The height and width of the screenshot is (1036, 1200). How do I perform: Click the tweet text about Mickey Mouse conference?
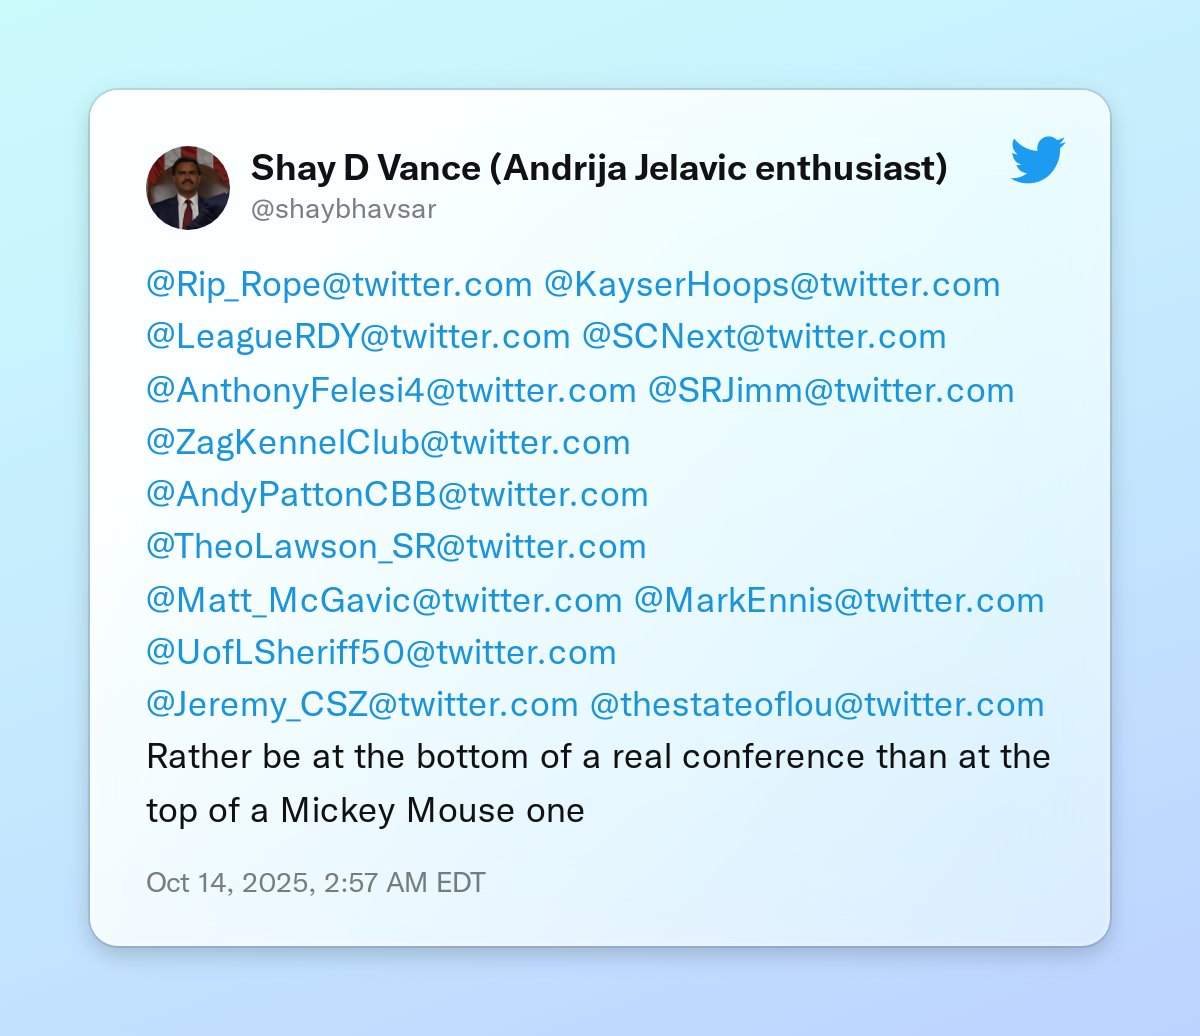598,783
